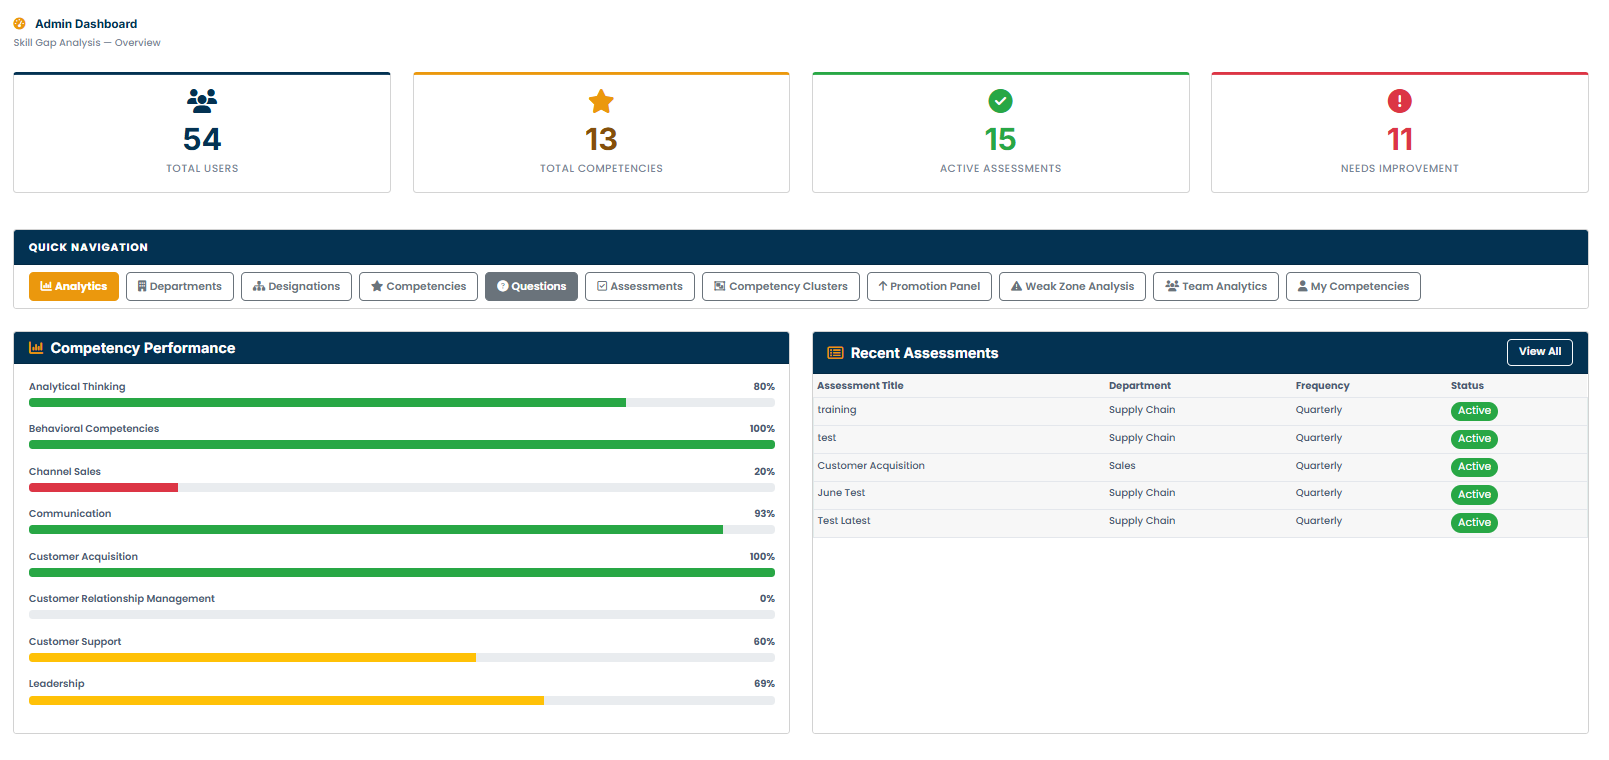This screenshot has height=760, width=1609.
Task: Click the Customer Acquisition progress bar
Action: [402, 573]
